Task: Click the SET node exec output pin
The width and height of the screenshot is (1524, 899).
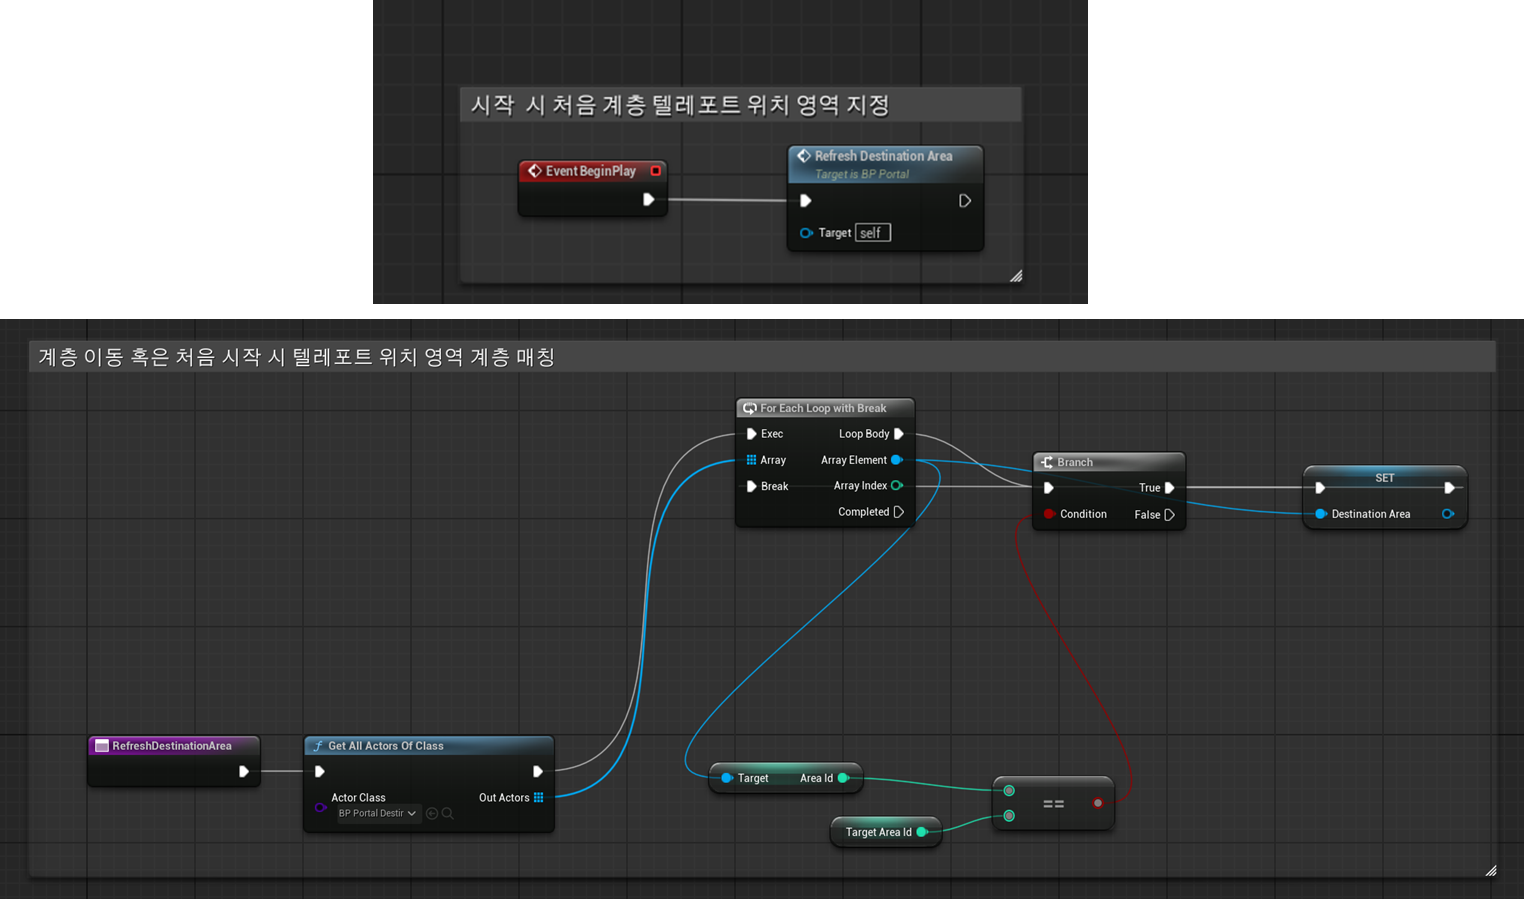Action: [x=1449, y=488]
